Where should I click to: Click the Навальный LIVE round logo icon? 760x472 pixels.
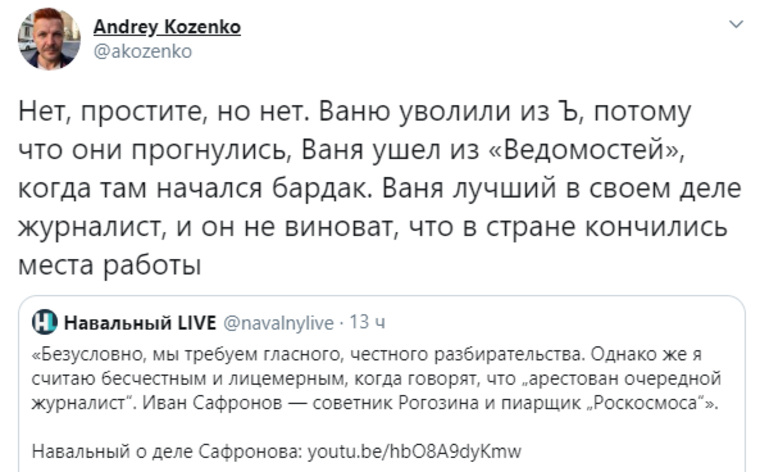[x=45, y=322]
